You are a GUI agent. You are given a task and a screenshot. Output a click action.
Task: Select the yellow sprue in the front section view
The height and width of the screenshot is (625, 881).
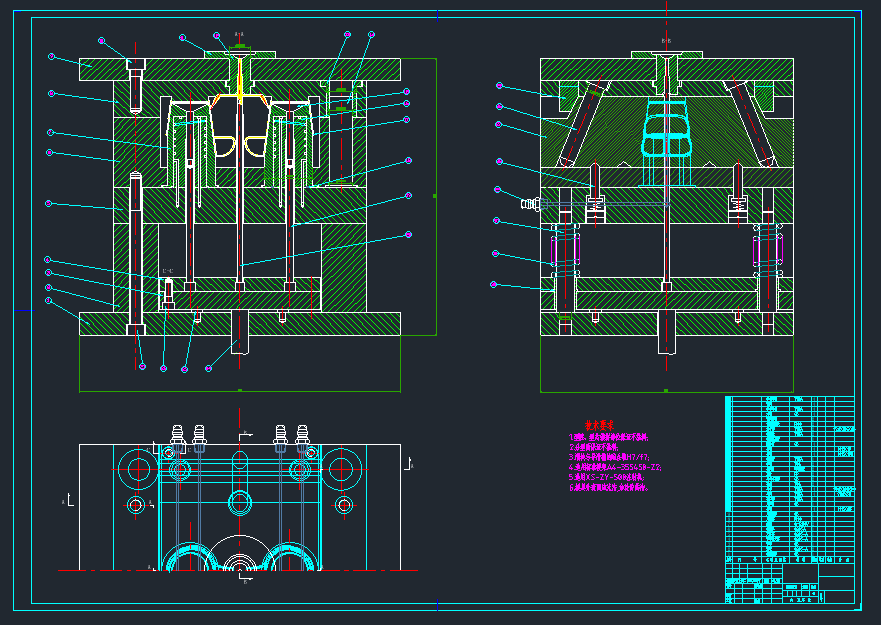pyautogui.click(x=240, y=81)
